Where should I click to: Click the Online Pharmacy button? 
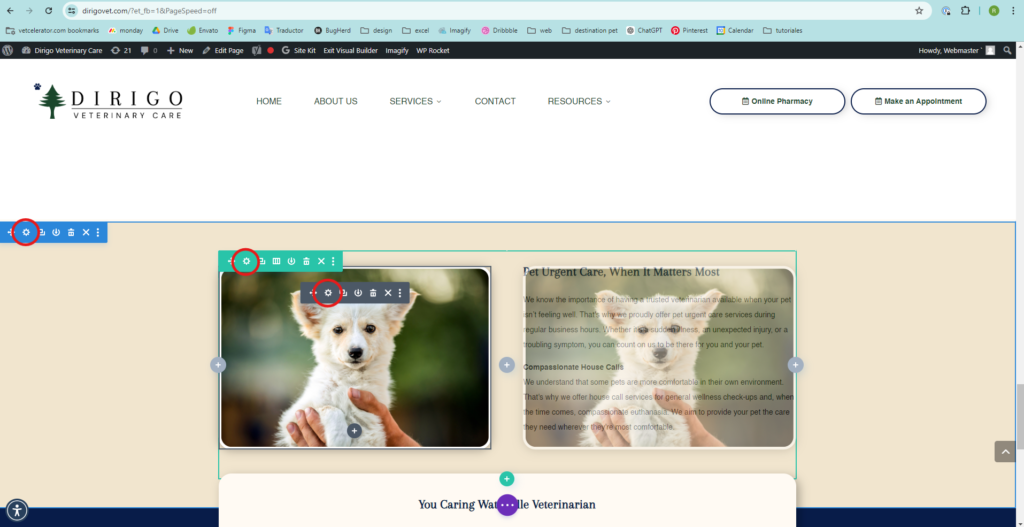click(x=777, y=101)
